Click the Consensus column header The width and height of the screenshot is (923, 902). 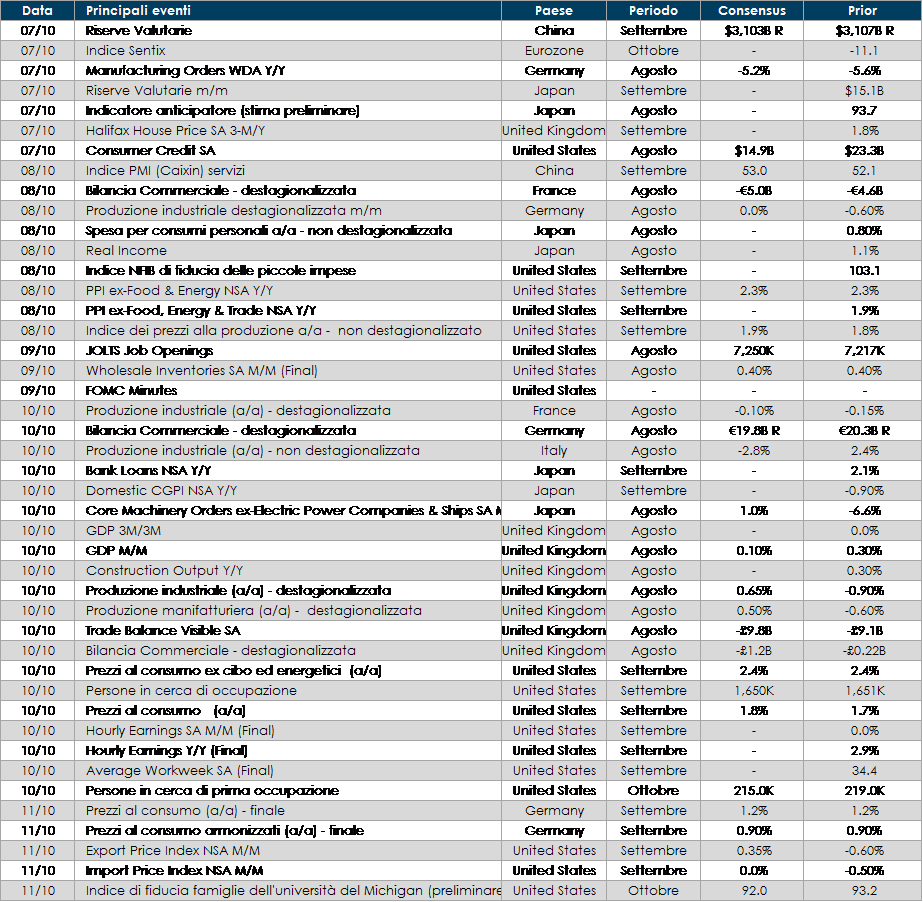(x=752, y=11)
